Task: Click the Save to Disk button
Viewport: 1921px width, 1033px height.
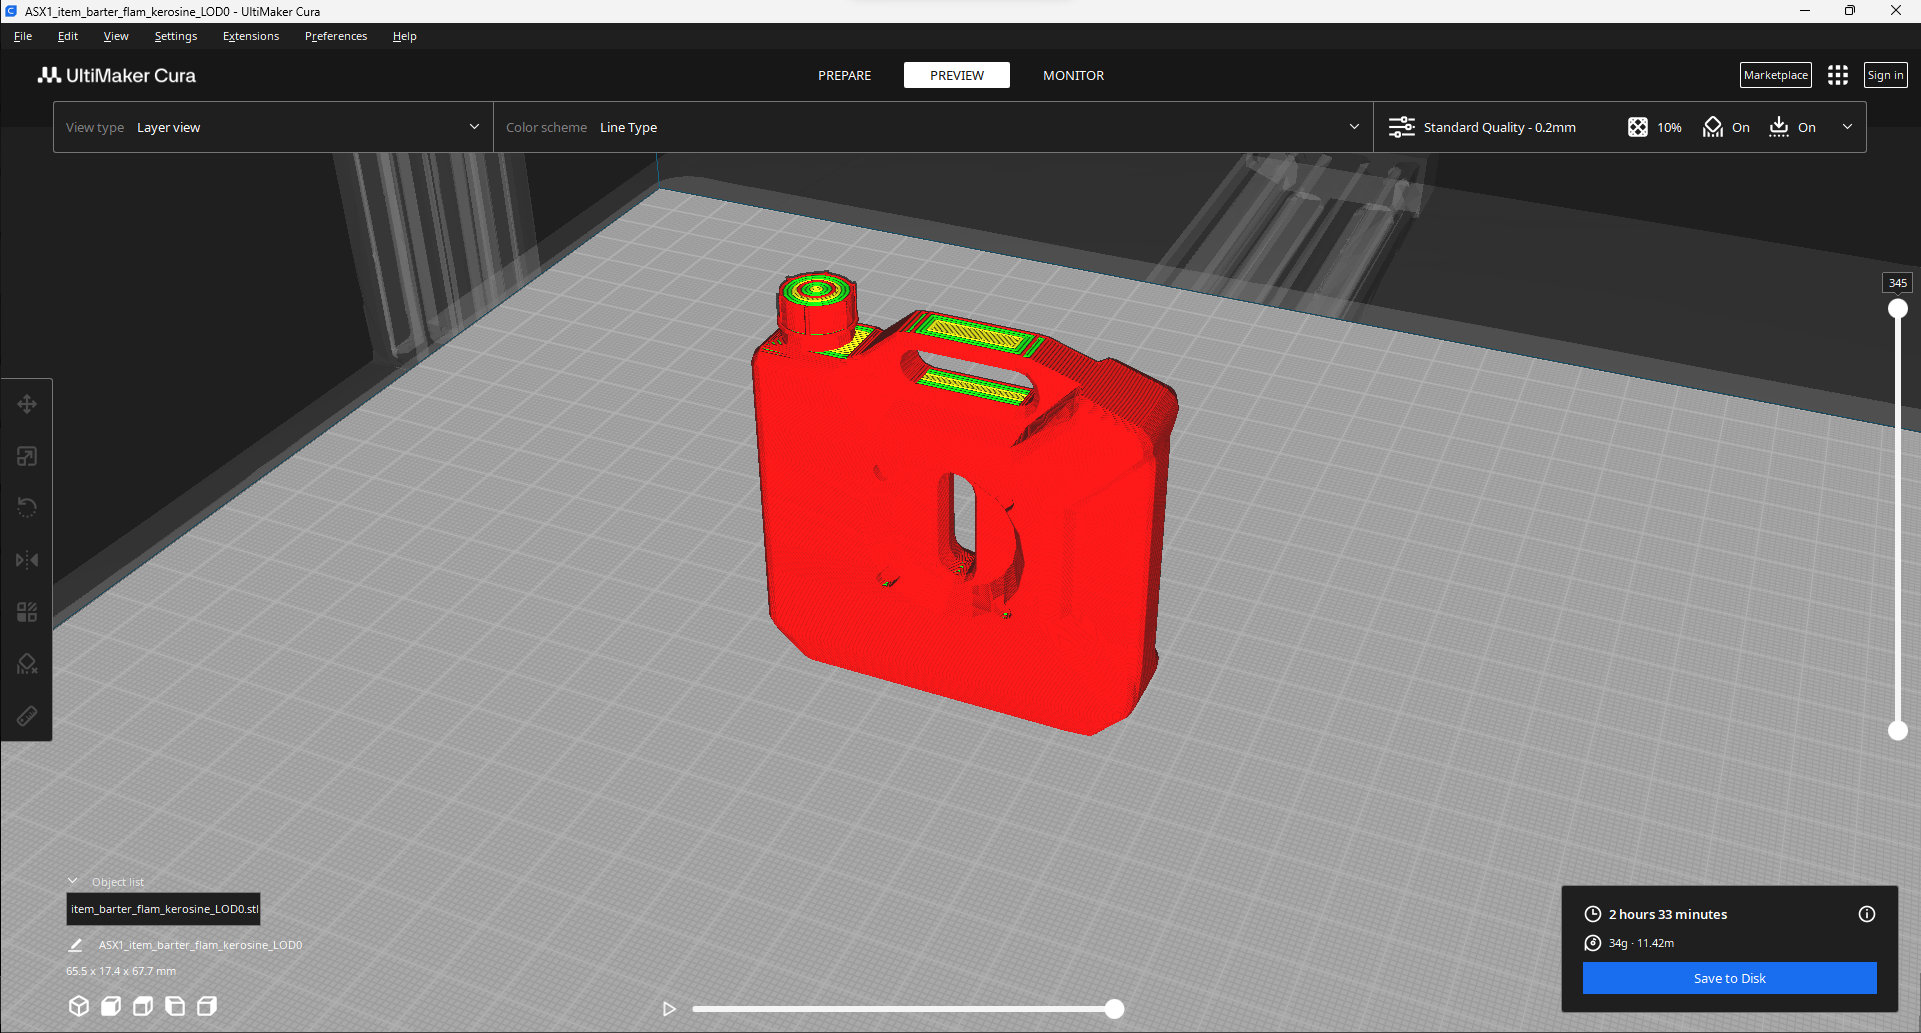Action: (x=1729, y=978)
